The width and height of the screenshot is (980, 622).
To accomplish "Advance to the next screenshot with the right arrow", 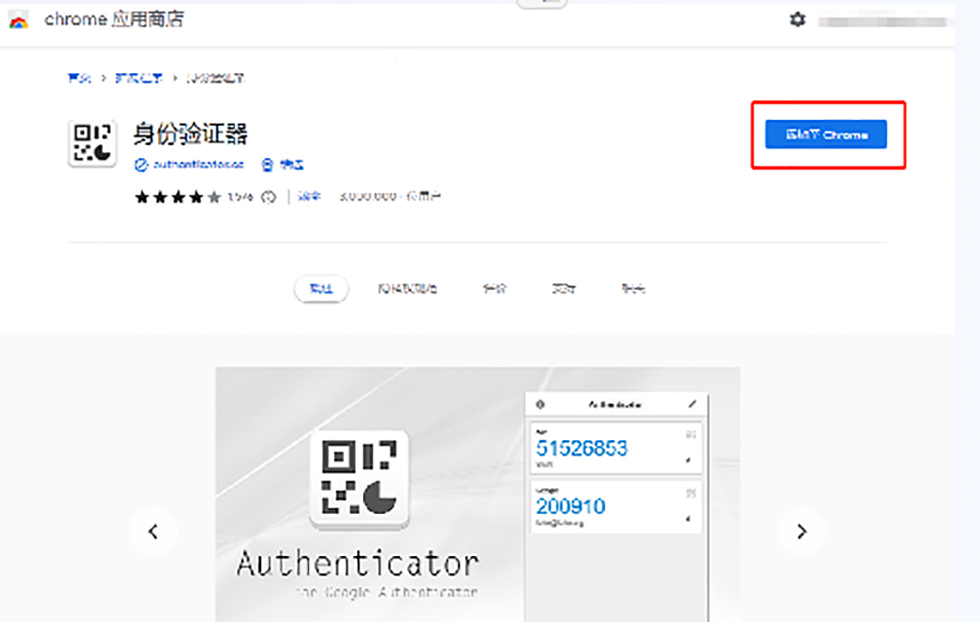I will tap(801, 531).
